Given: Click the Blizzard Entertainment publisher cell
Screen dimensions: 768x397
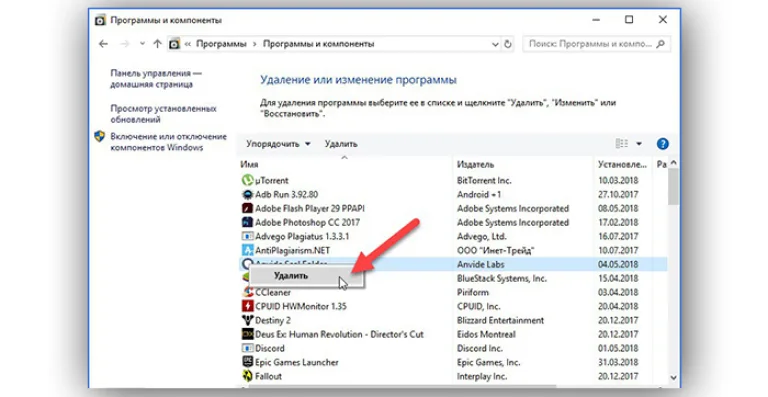Looking at the screenshot, I should coord(500,321).
